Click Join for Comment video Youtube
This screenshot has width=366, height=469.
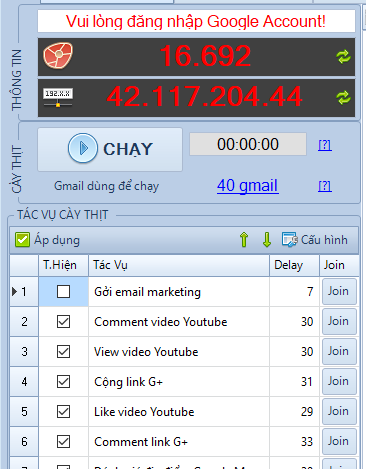coord(339,322)
